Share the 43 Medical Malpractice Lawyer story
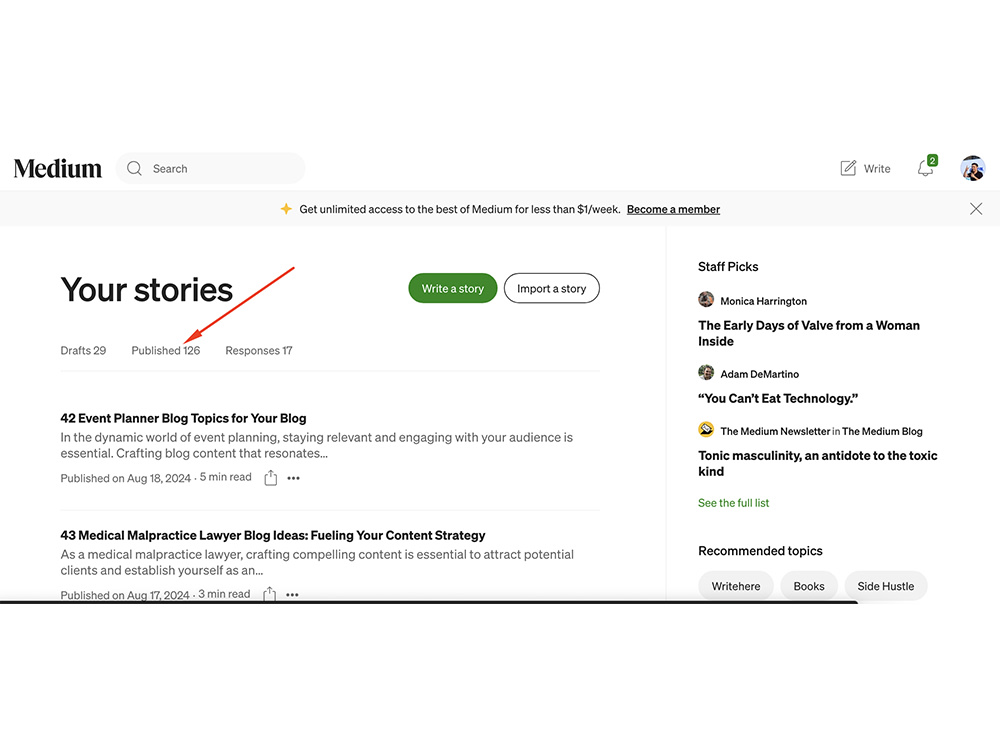This screenshot has width=1000, height=750. [270, 594]
